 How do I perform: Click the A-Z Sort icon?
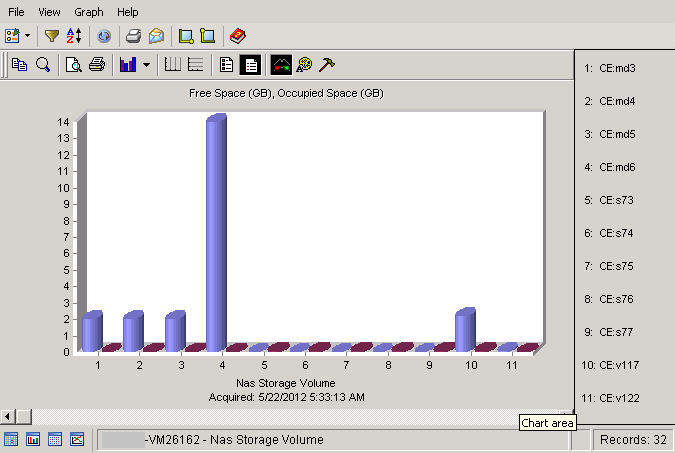[74, 36]
